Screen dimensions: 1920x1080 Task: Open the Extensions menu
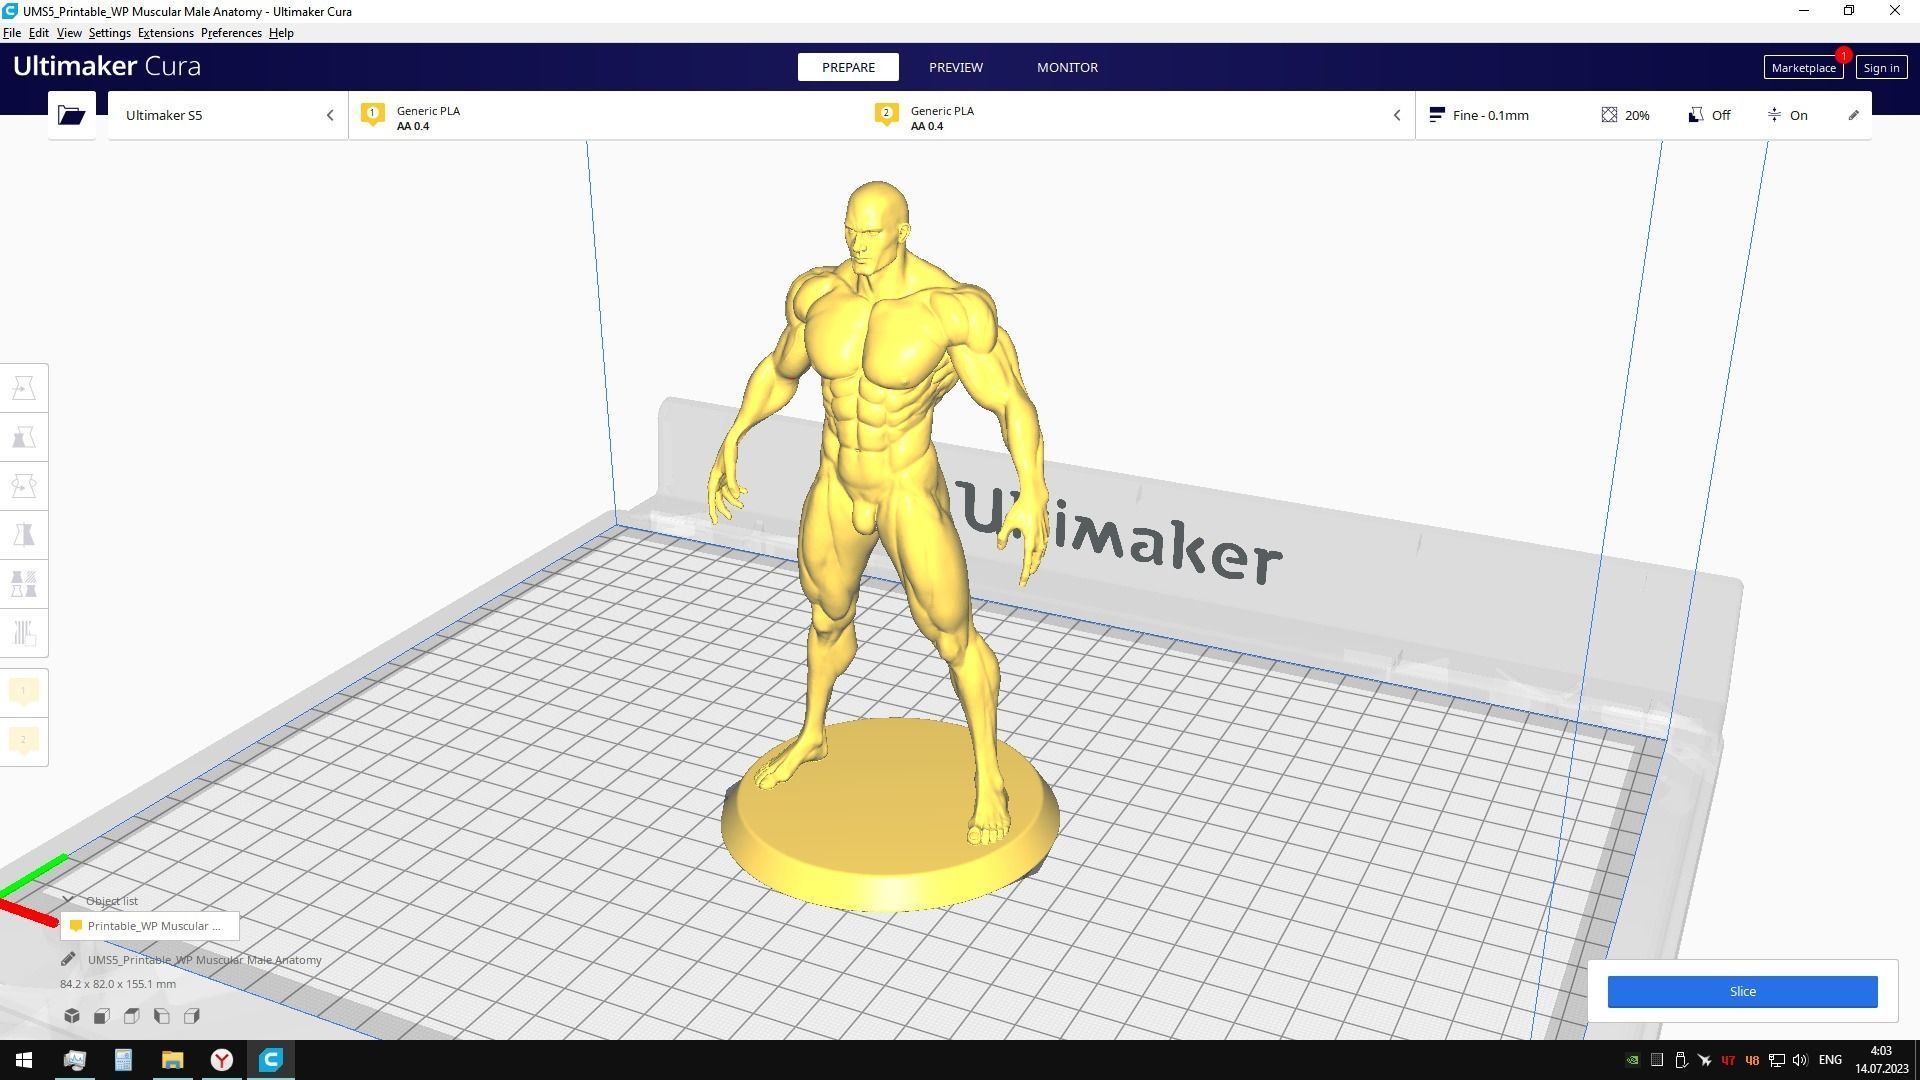pyautogui.click(x=166, y=33)
